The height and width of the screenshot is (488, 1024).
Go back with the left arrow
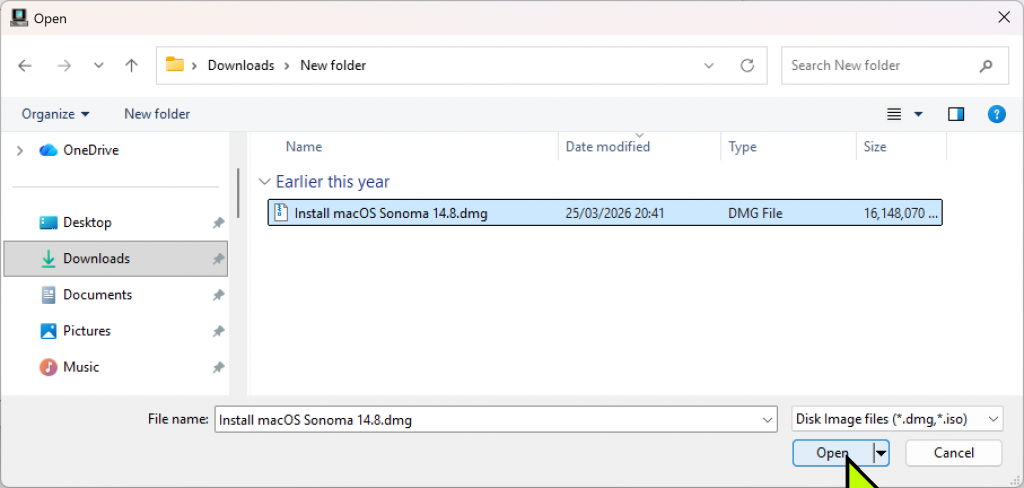(x=25, y=65)
